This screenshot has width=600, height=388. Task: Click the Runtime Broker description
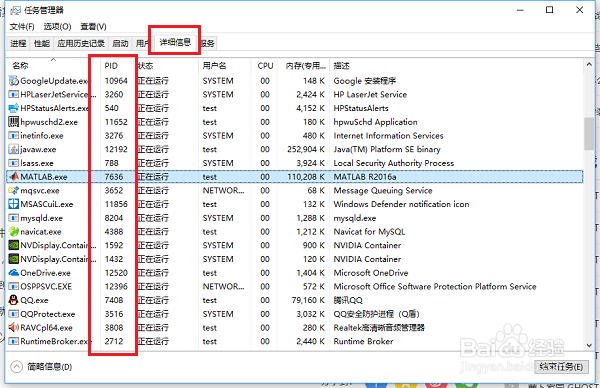pyautogui.click(x=363, y=341)
